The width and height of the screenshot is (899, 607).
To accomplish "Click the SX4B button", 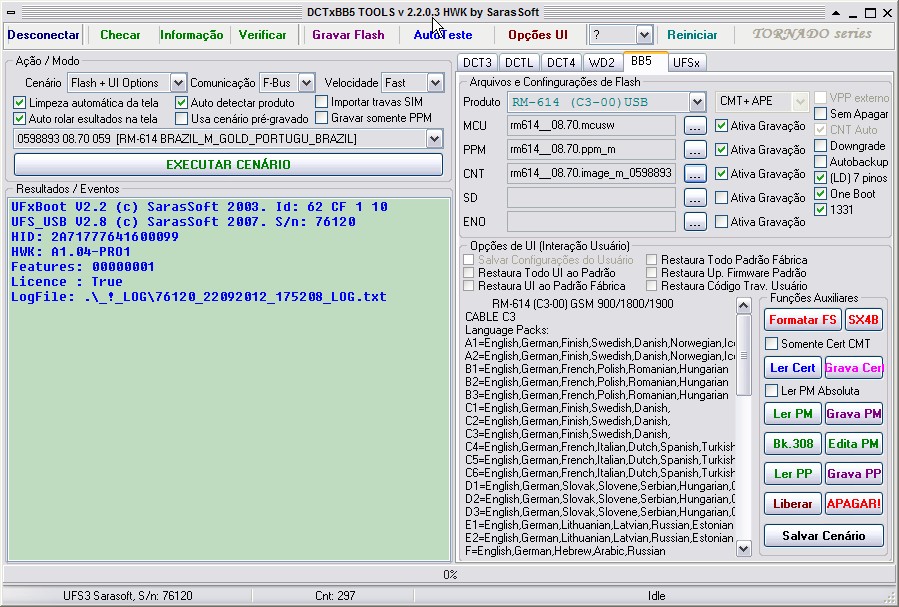I will pos(863,320).
